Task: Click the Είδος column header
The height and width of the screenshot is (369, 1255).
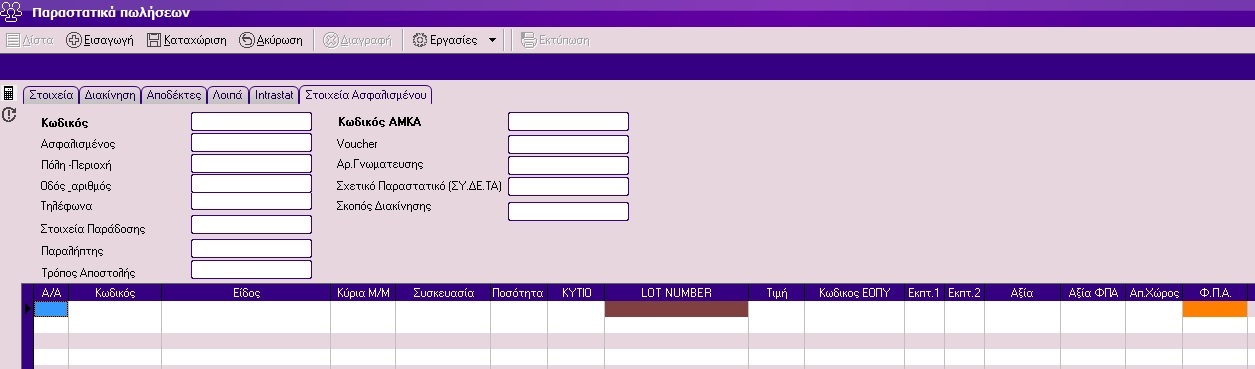Action: pyautogui.click(x=246, y=293)
